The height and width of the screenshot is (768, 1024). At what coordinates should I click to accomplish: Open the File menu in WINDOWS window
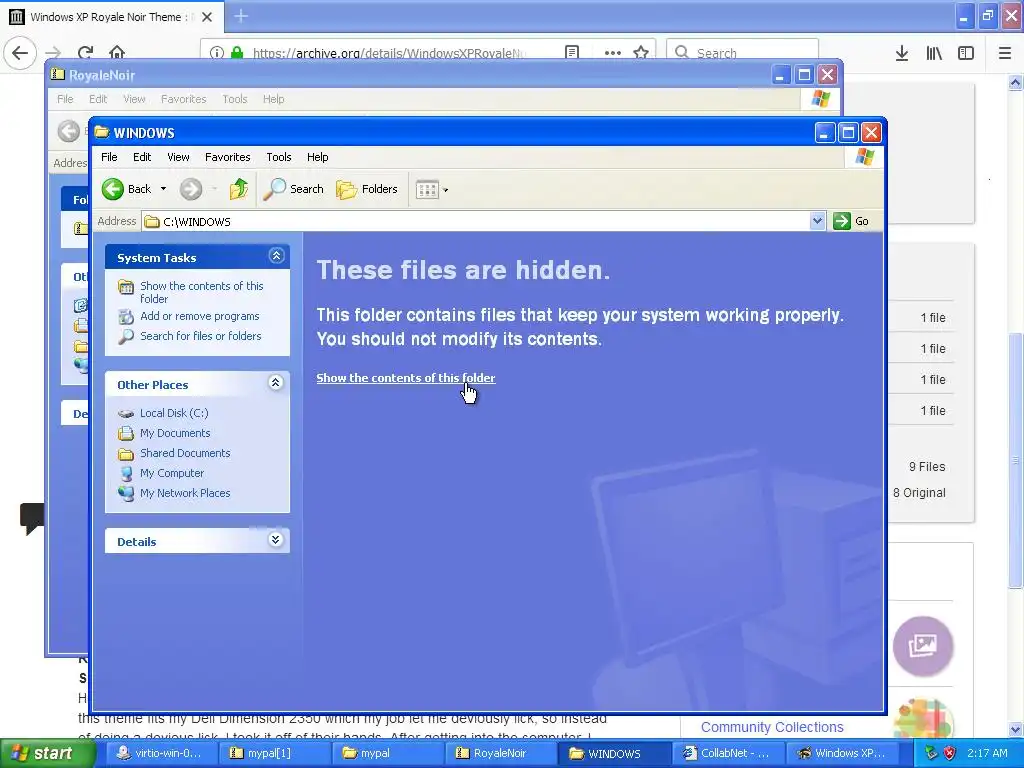tap(109, 157)
